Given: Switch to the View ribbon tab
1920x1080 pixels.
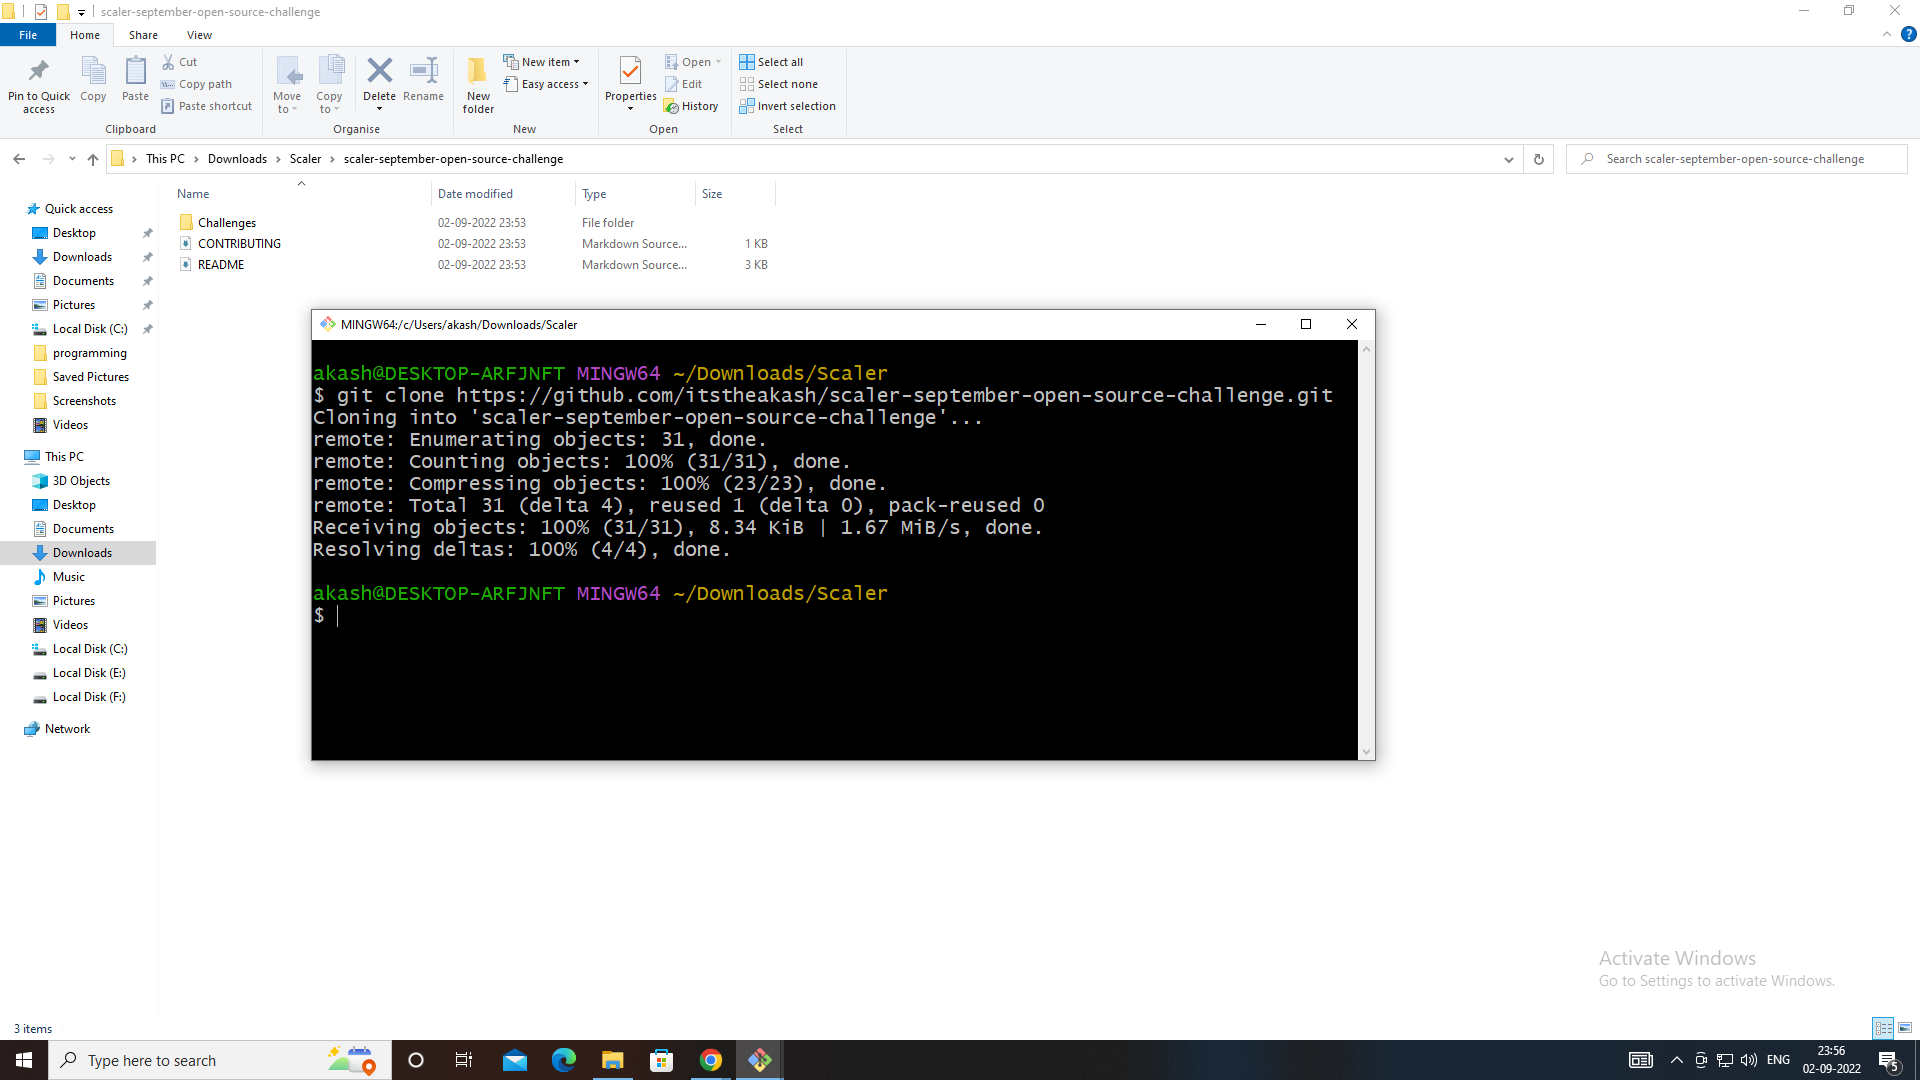Looking at the screenshot, I should (199, 34).
